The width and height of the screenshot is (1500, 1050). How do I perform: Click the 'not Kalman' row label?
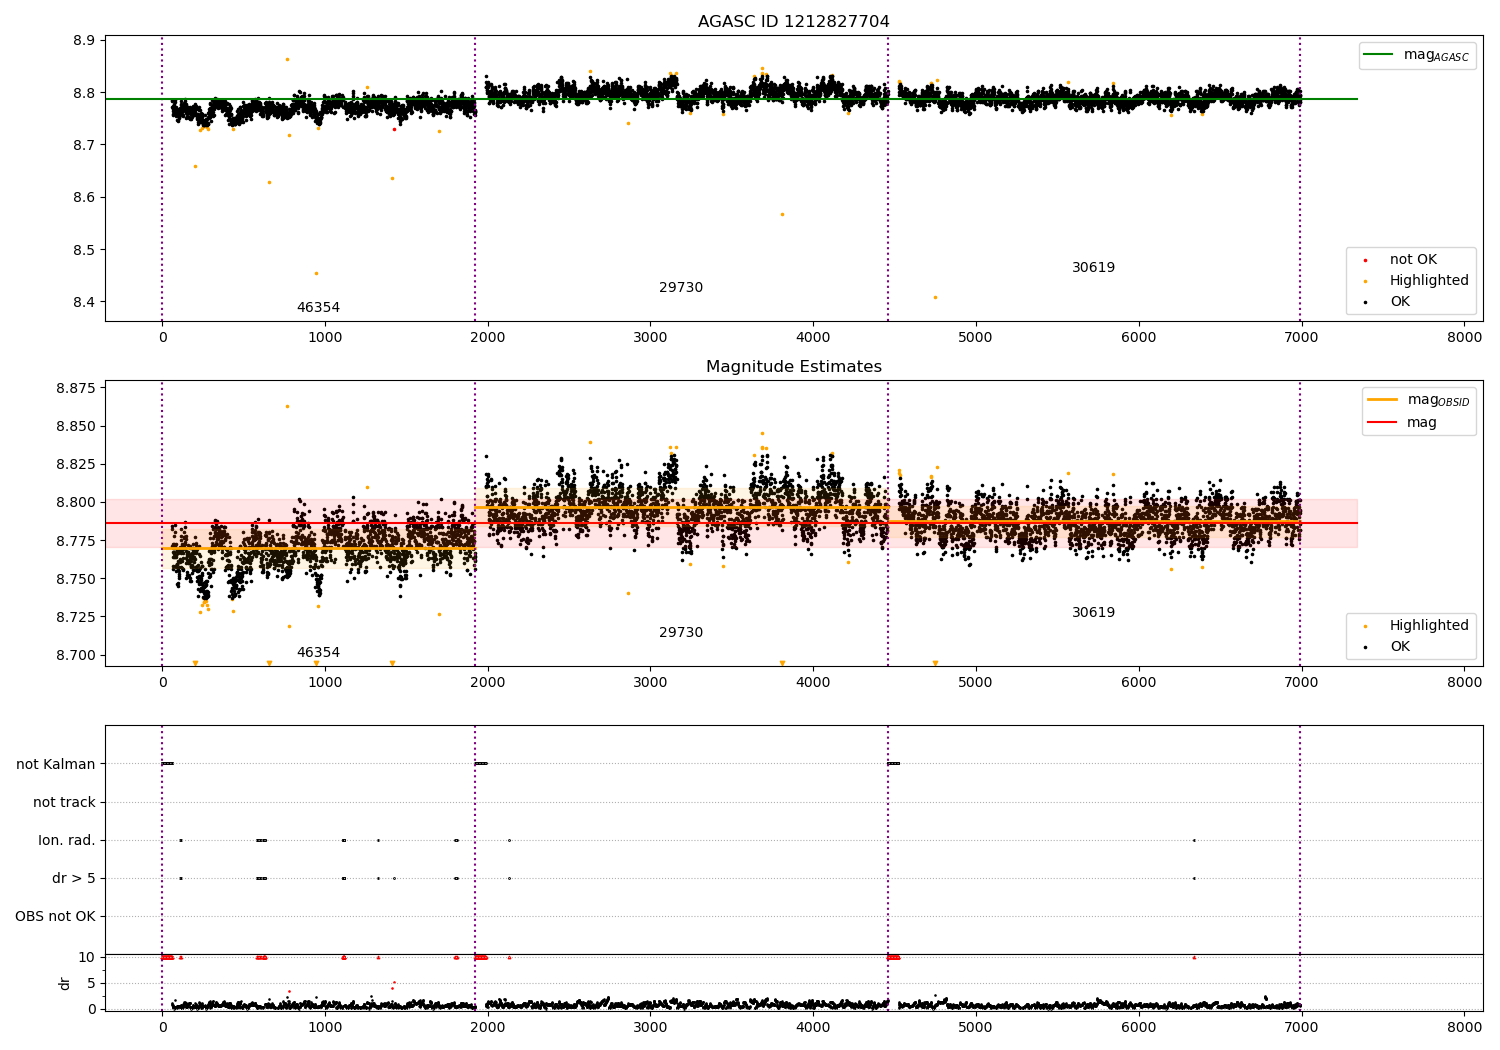coord(56,764)
